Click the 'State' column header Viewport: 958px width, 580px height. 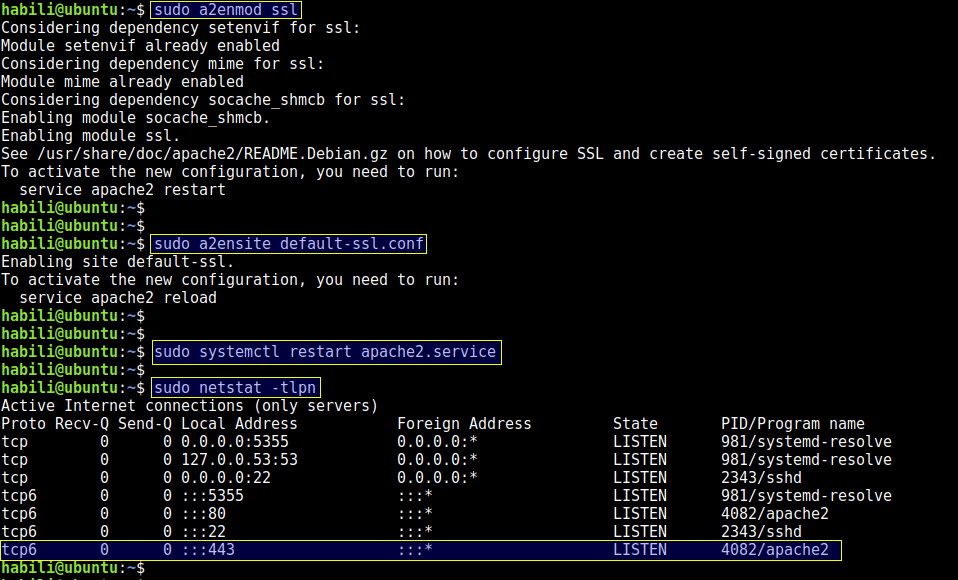(x=635, y=424)
